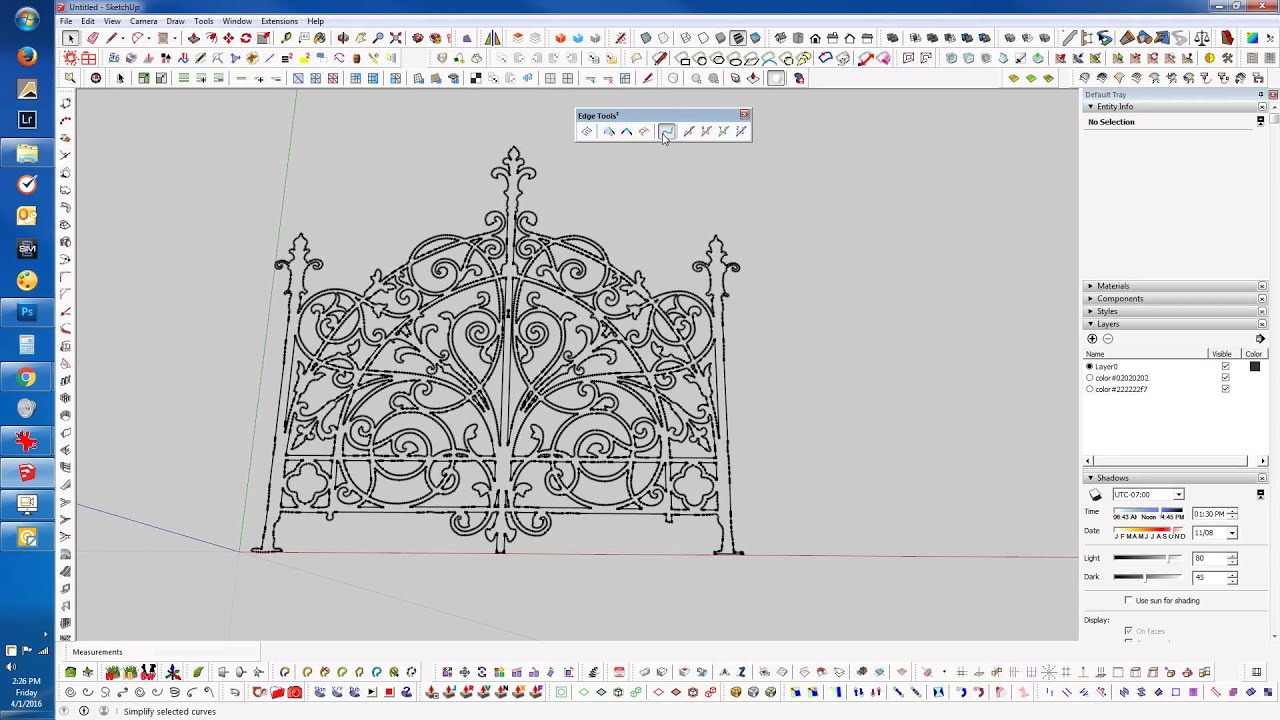Add a new layer with plus button

click(1092, 339)
